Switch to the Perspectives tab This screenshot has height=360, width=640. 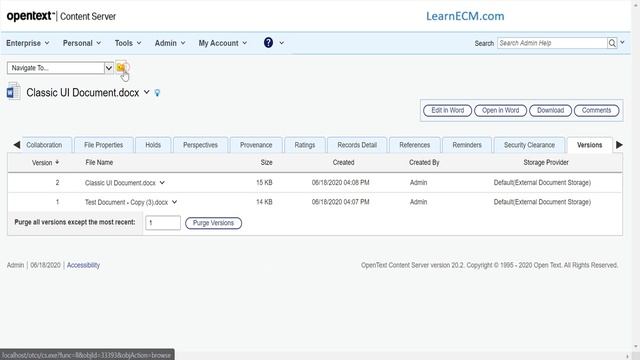click(200, 145)
